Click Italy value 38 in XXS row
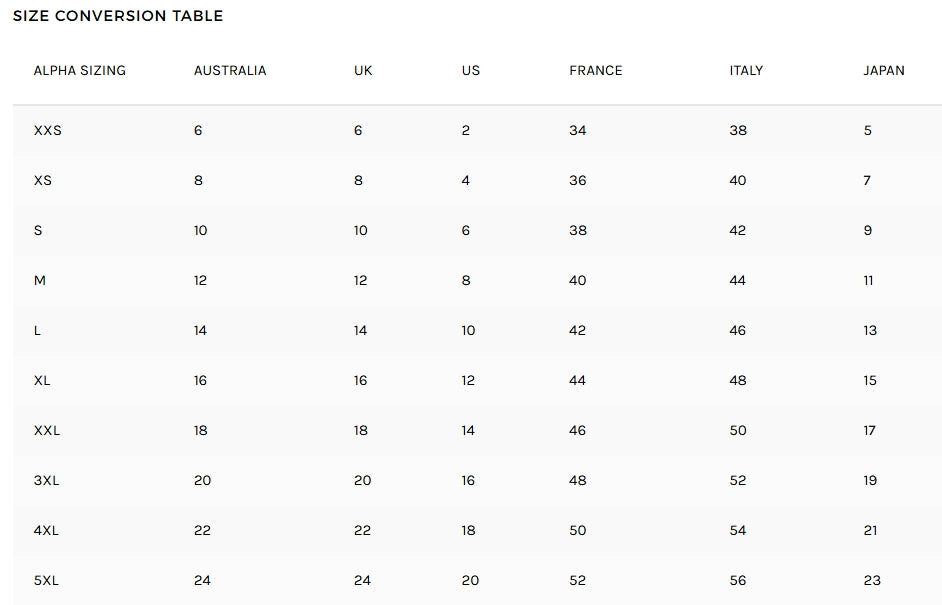This screenshot has height=605, width=942. coord(738,131)
